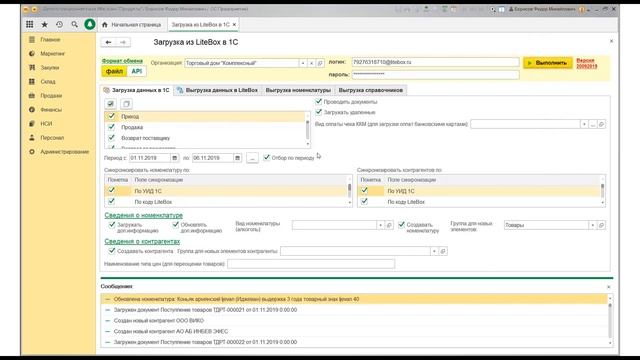Image resolution: width=640 pixels, height=360 pixels.
Task: Click the ellipsis button of Вид оплаты чека ККМ
Action: coord(593,124)
